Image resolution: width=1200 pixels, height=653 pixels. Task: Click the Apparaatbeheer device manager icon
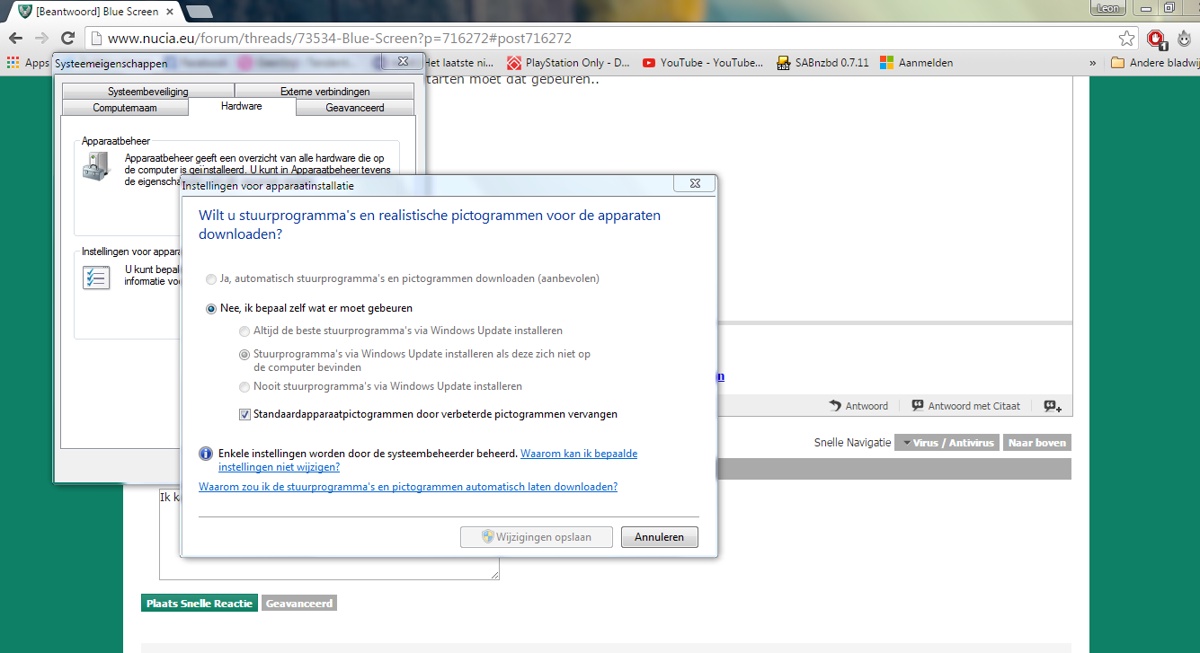(96, 168)
